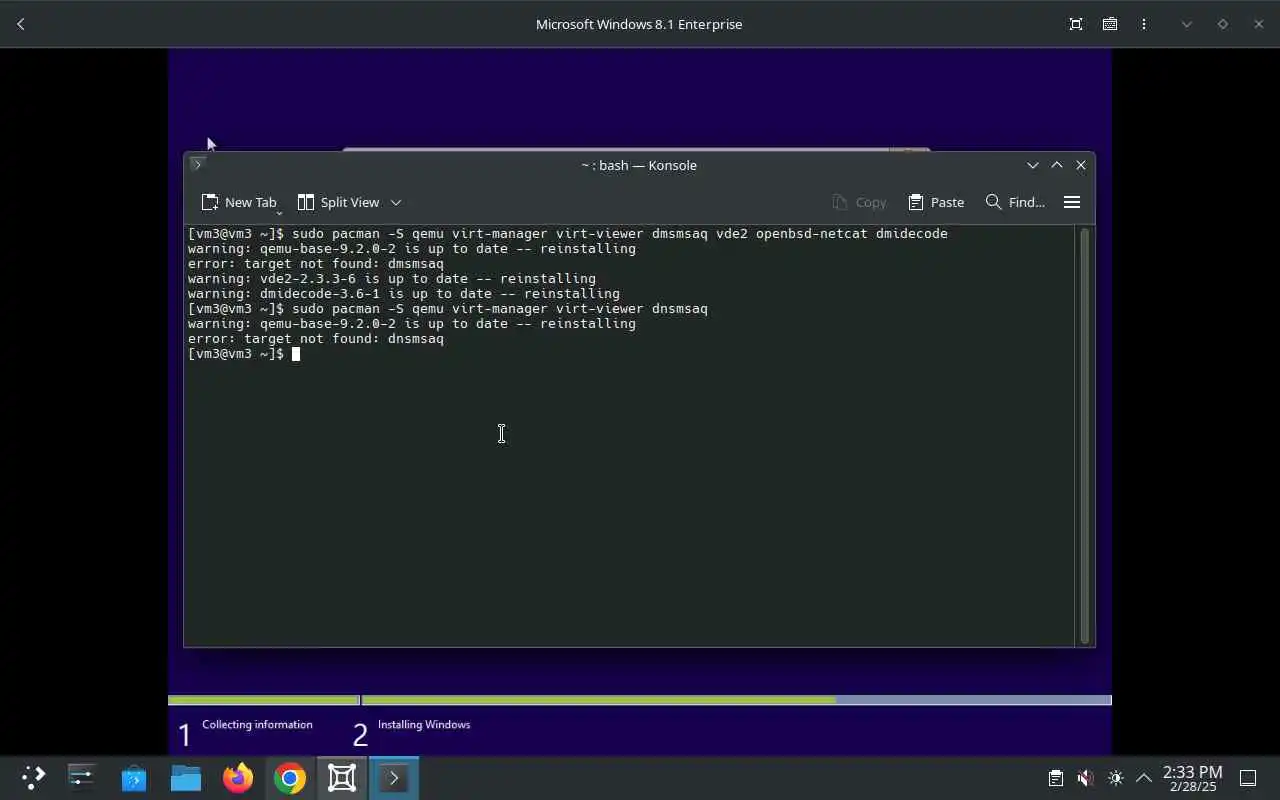Open the Dolphin file manager folder icon
Viewport: 1280px width, 800px height.
tap(186, 777)
